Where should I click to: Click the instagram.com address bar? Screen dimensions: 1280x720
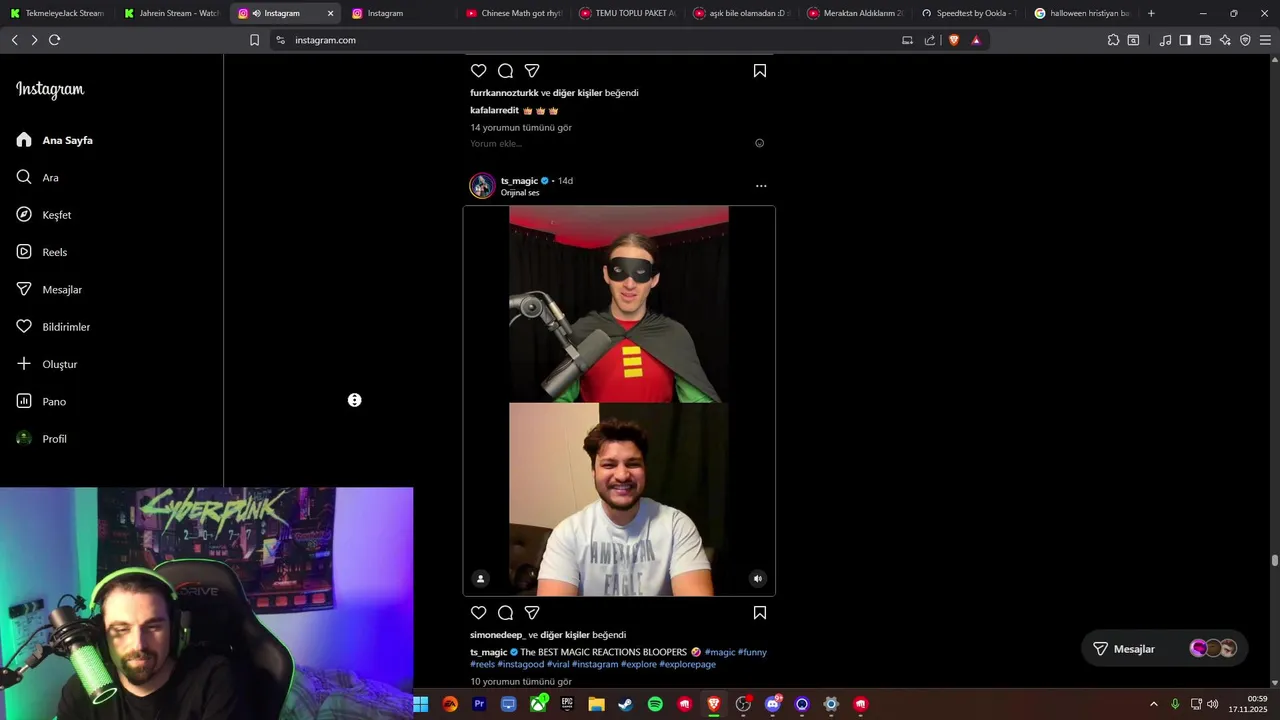pyautogui.click(x=590, y=40)
